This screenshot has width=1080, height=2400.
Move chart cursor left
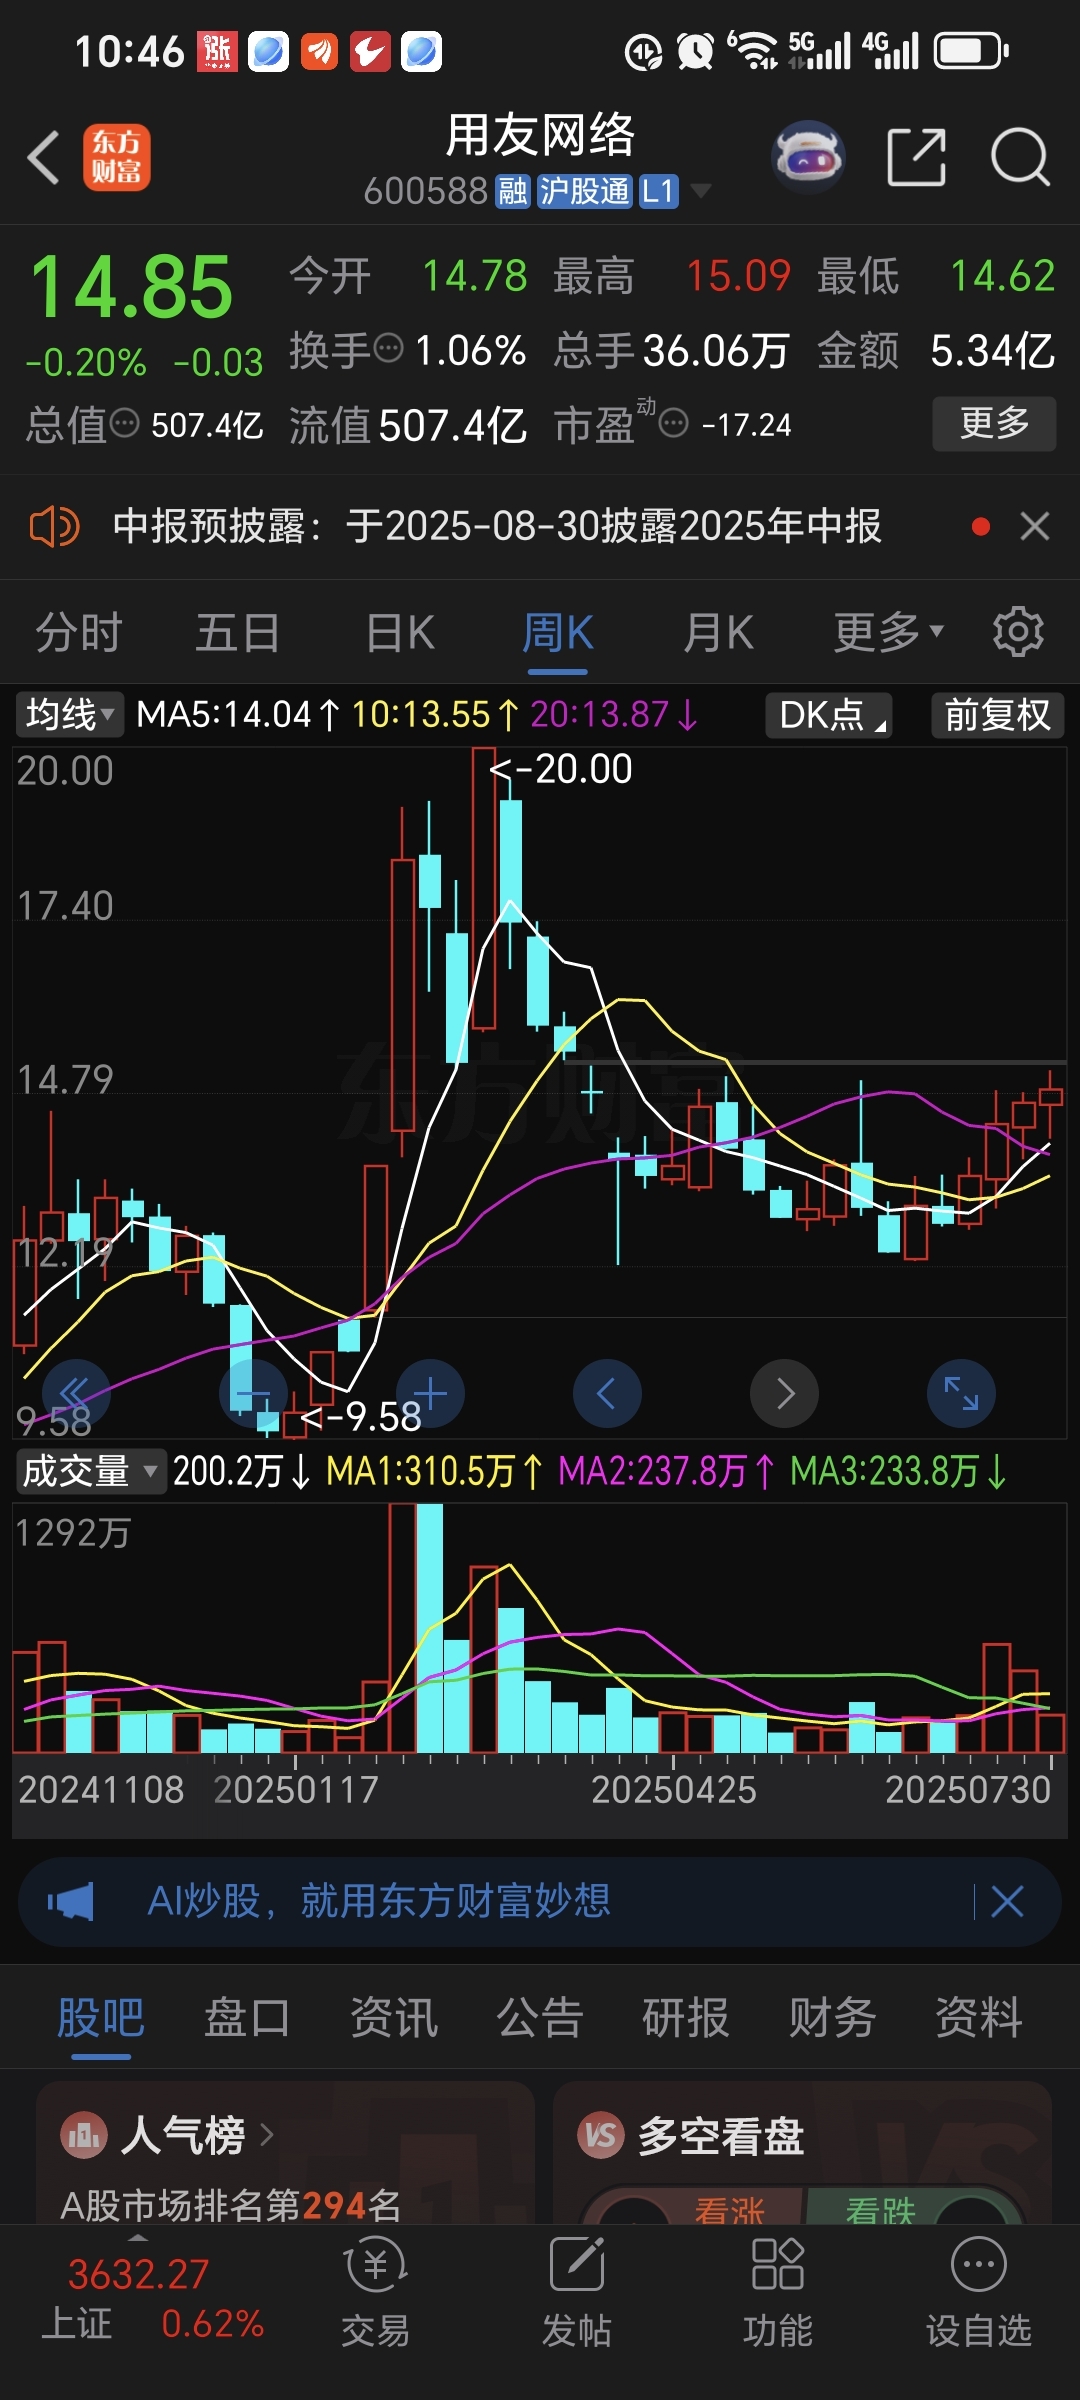point(607,1393)
